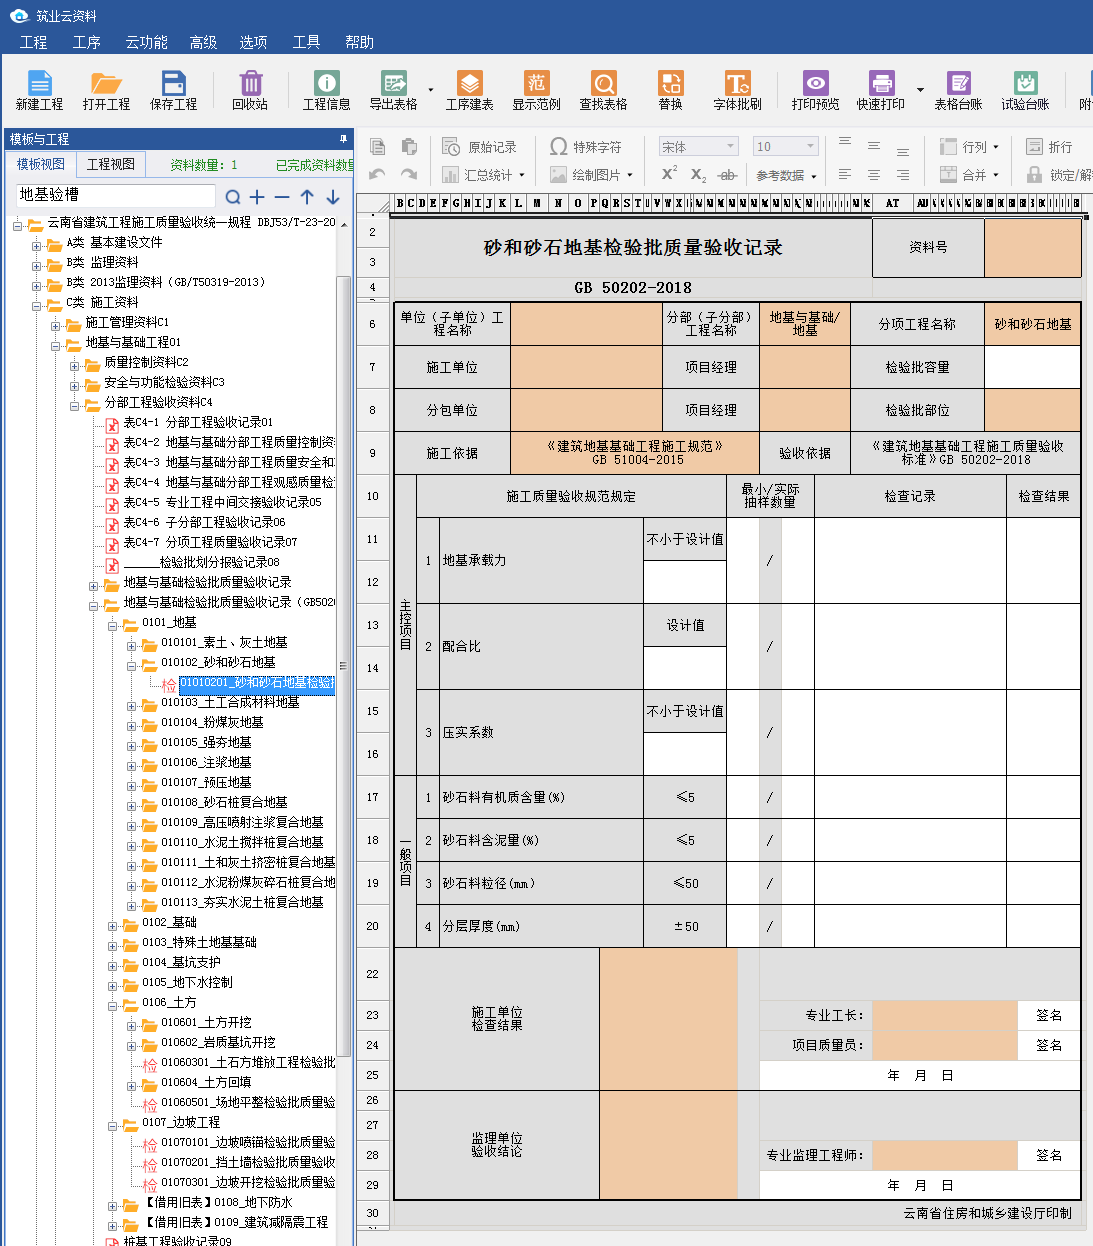Open the 回收站 recycle bin
This screenshot has width=1093, height=1246.
coord(250,90)
